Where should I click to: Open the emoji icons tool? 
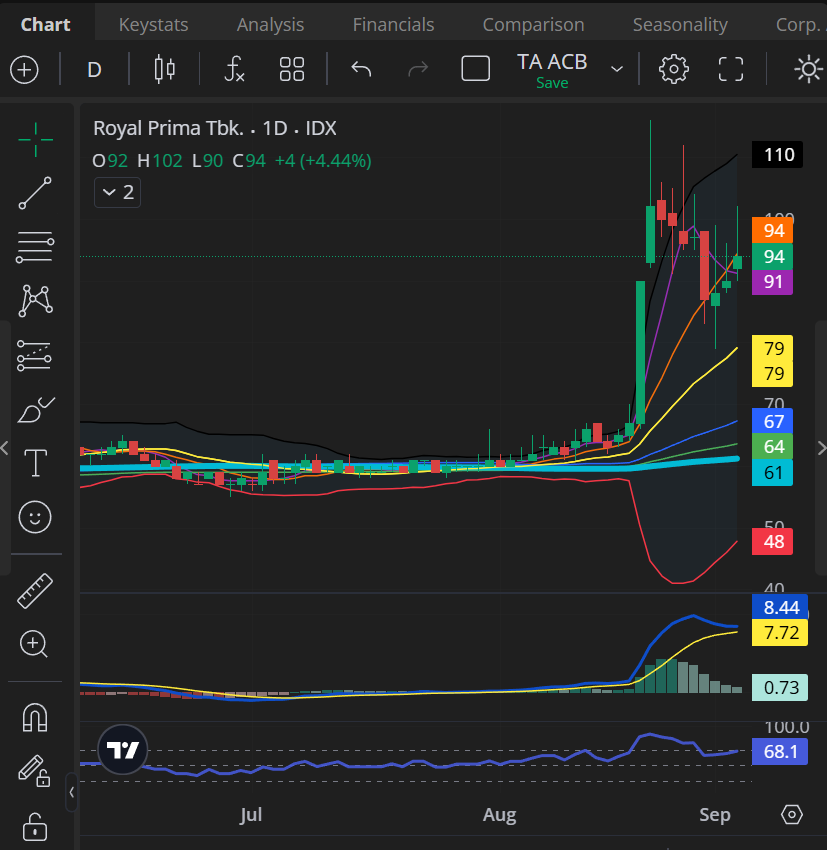(35, 517)
